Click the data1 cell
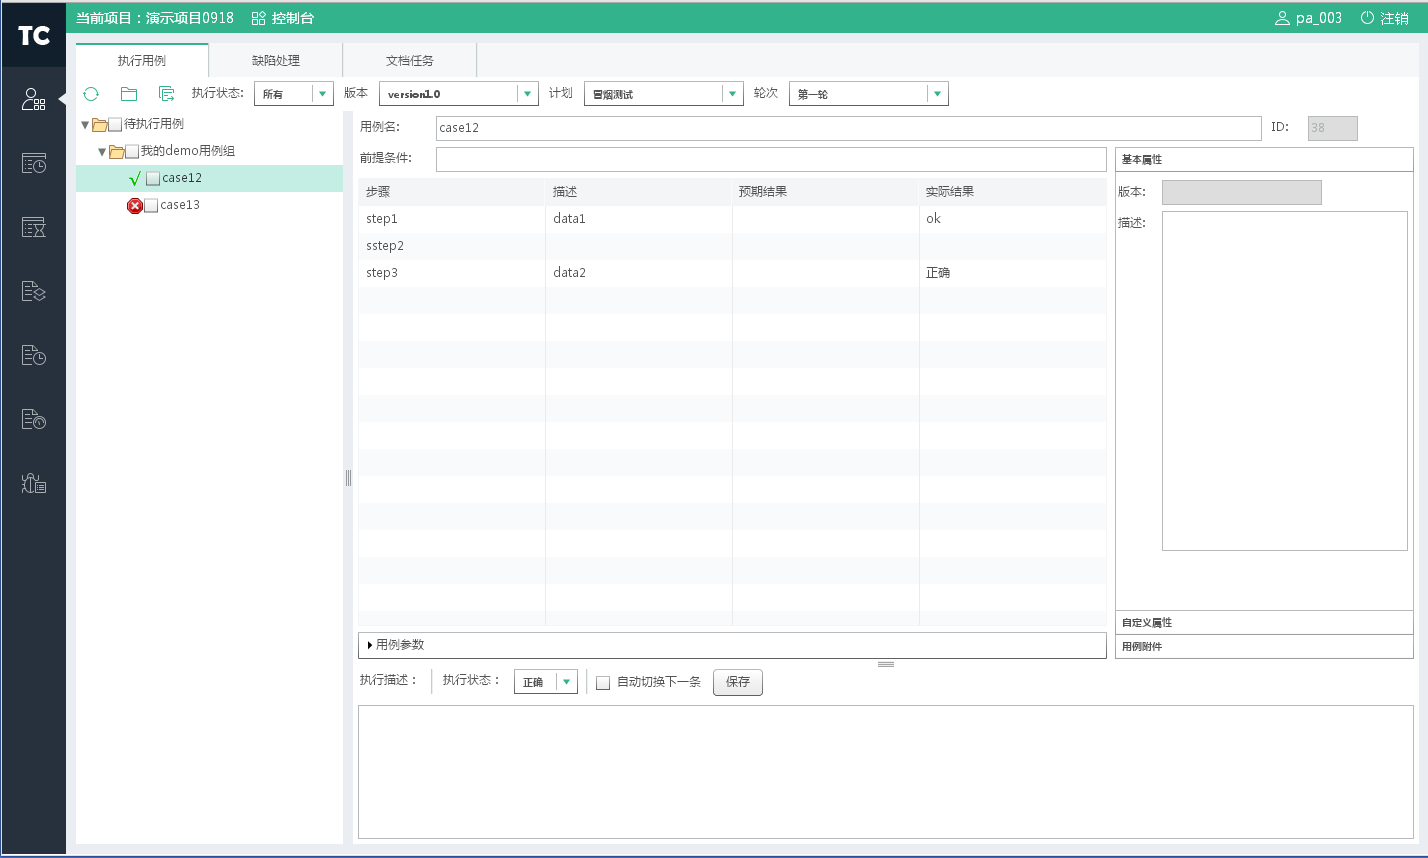1428x858 pixels. click(x=638, y=218)
